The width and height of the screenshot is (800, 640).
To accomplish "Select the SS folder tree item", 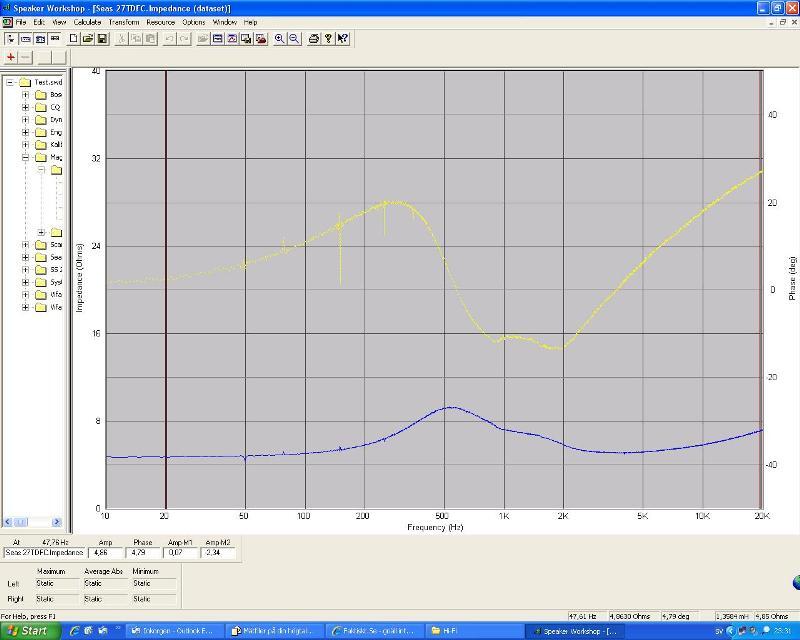I will pyautogui.click(x=56, y=269).
